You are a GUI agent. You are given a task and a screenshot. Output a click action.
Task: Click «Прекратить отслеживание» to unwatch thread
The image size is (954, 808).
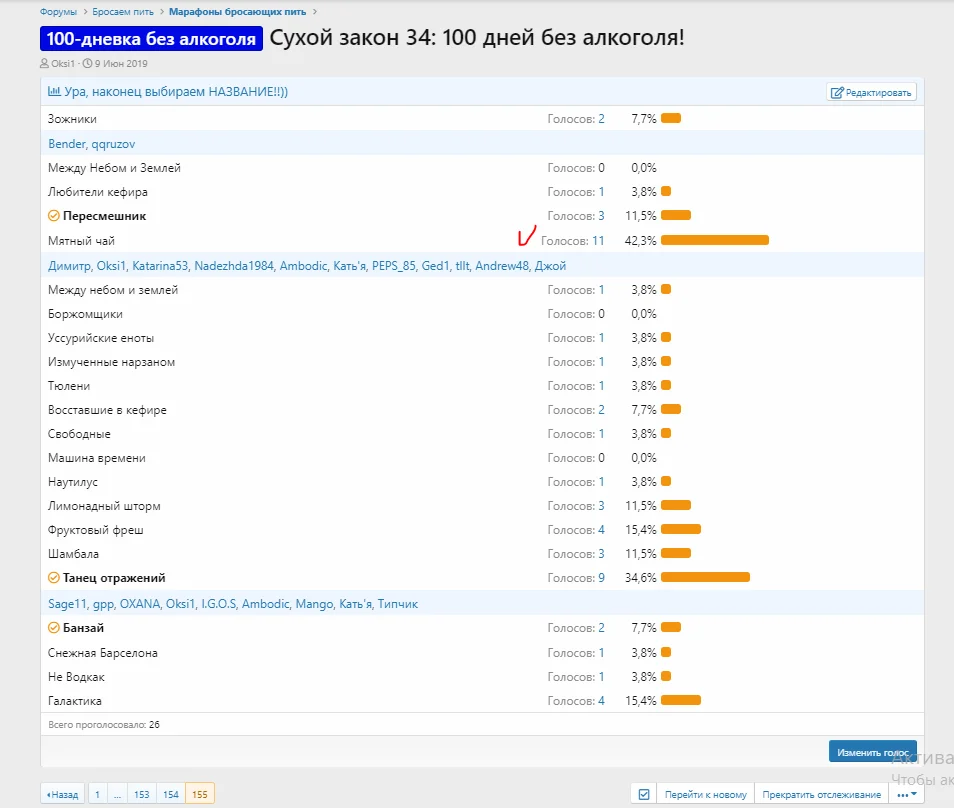click(x=821, y=794)
